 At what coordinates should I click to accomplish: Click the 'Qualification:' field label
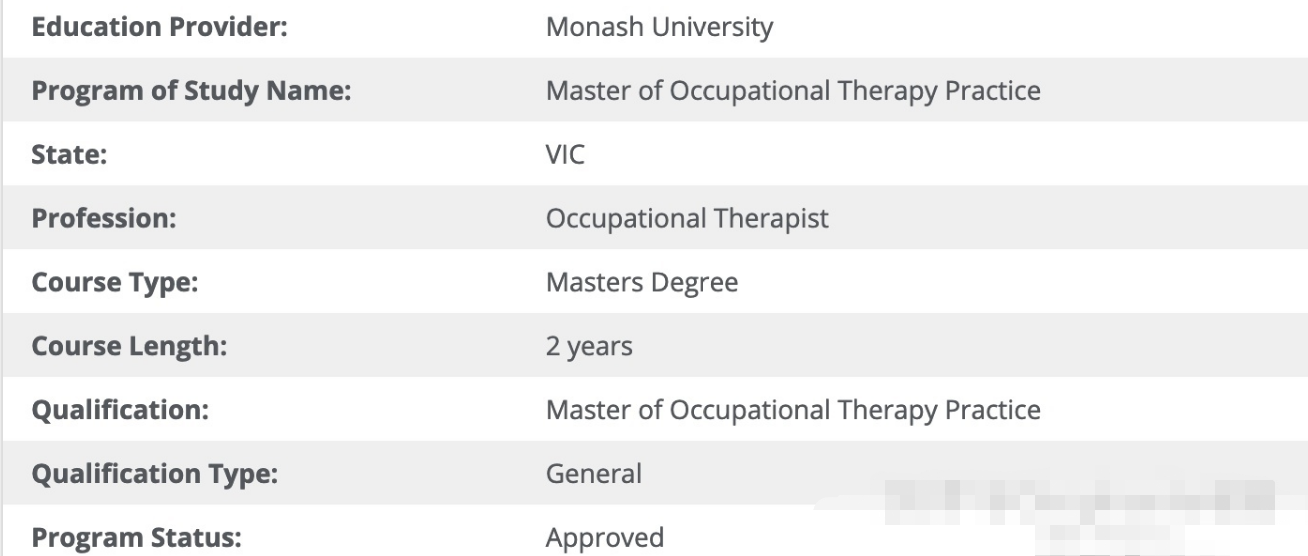coord(120,410)
